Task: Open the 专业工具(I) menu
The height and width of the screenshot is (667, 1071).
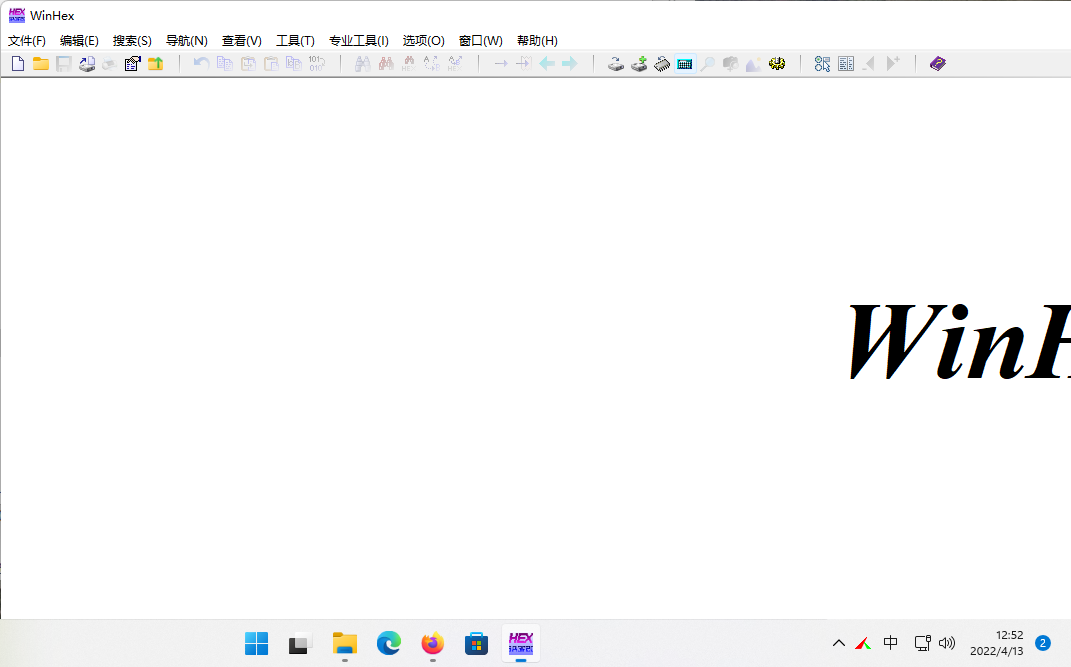Action: click(359, 41)
